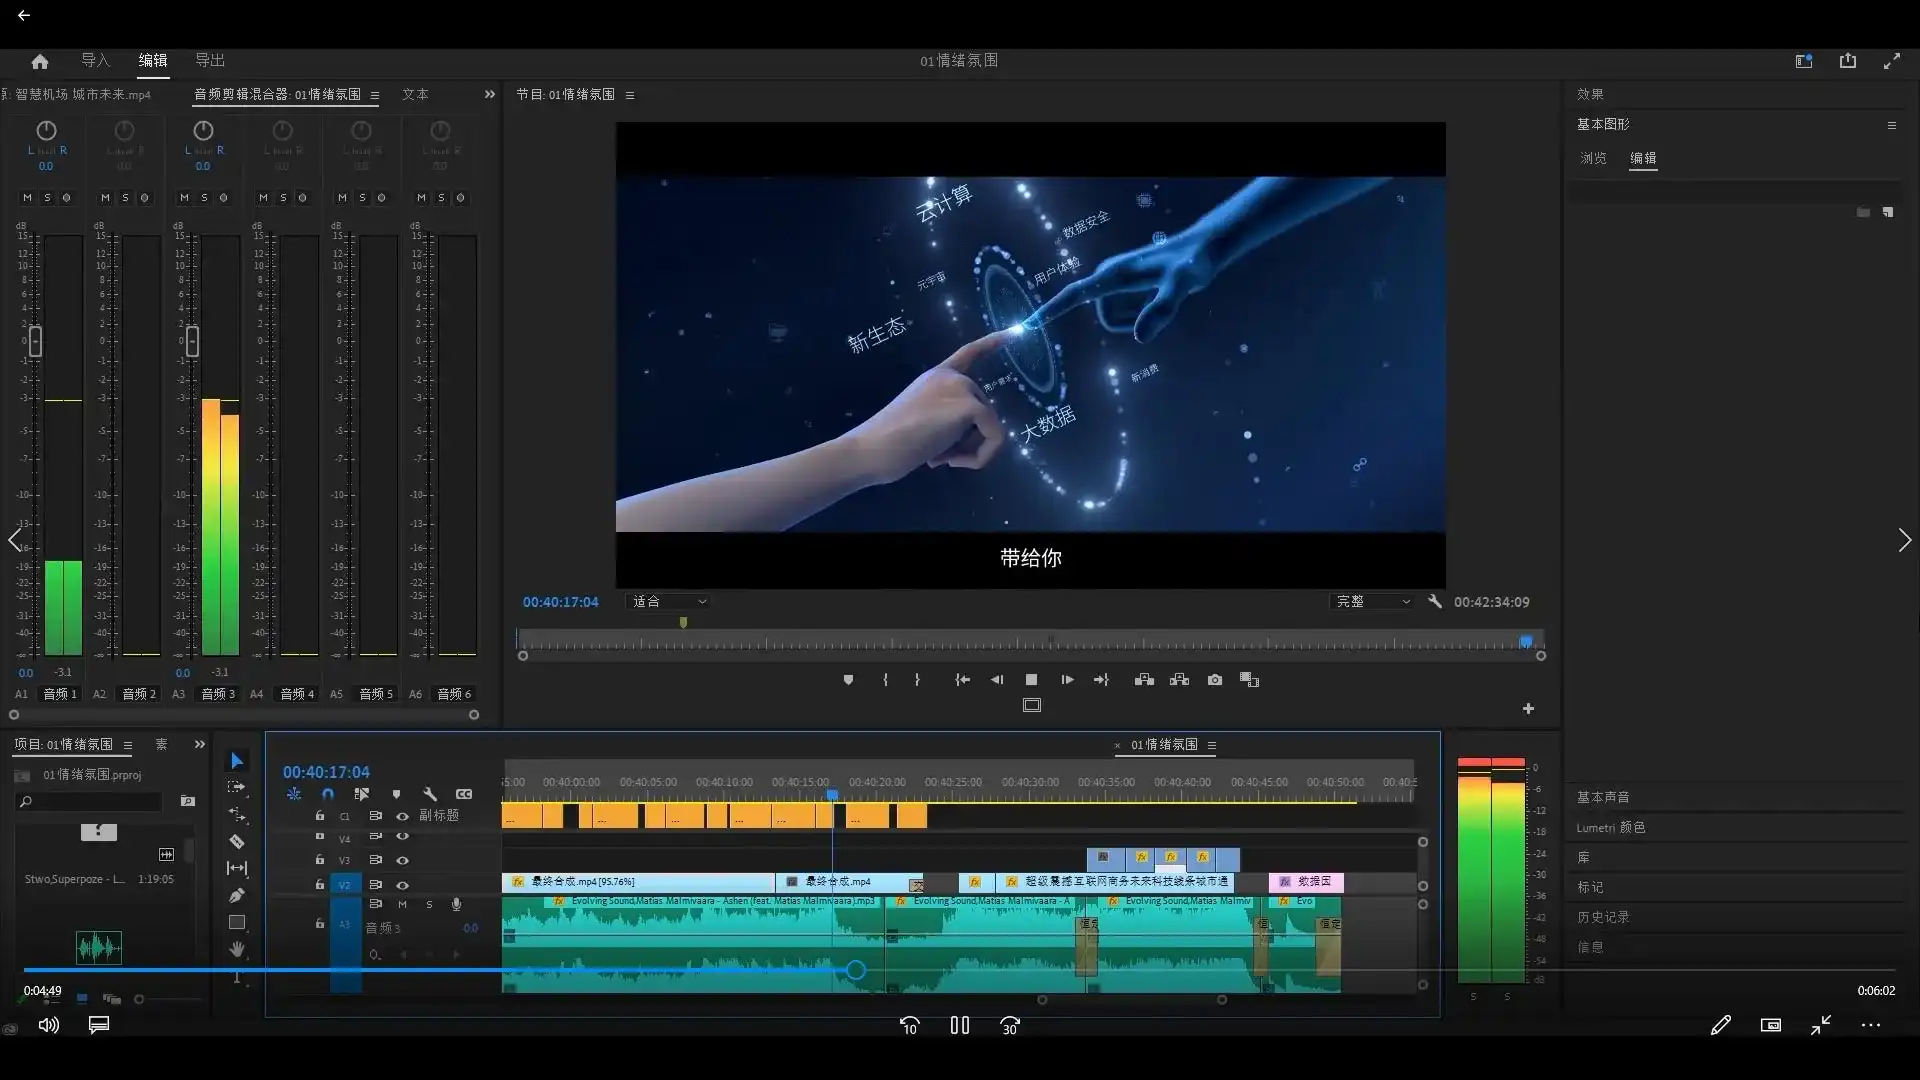Open the 浏览 tab in Essential Graphics
Viewport: 1920px width, 1080px height.
(1593, 158)
